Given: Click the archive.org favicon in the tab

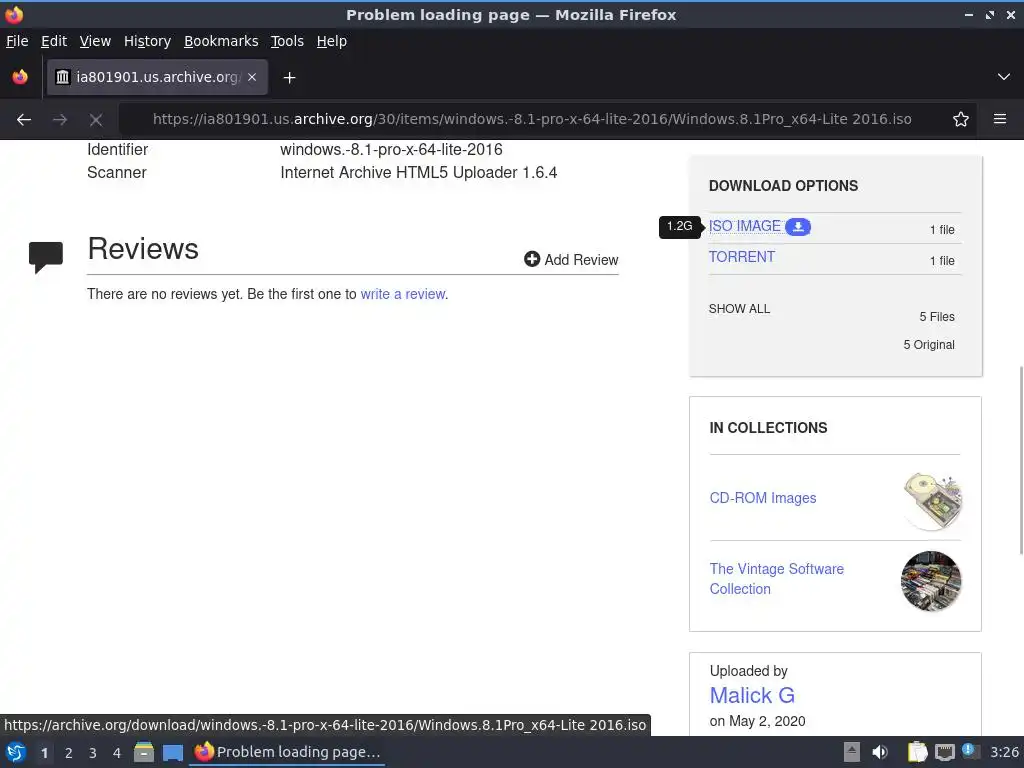Looking at the screenshot, I should pyautogui.click(x=63, y=77).
